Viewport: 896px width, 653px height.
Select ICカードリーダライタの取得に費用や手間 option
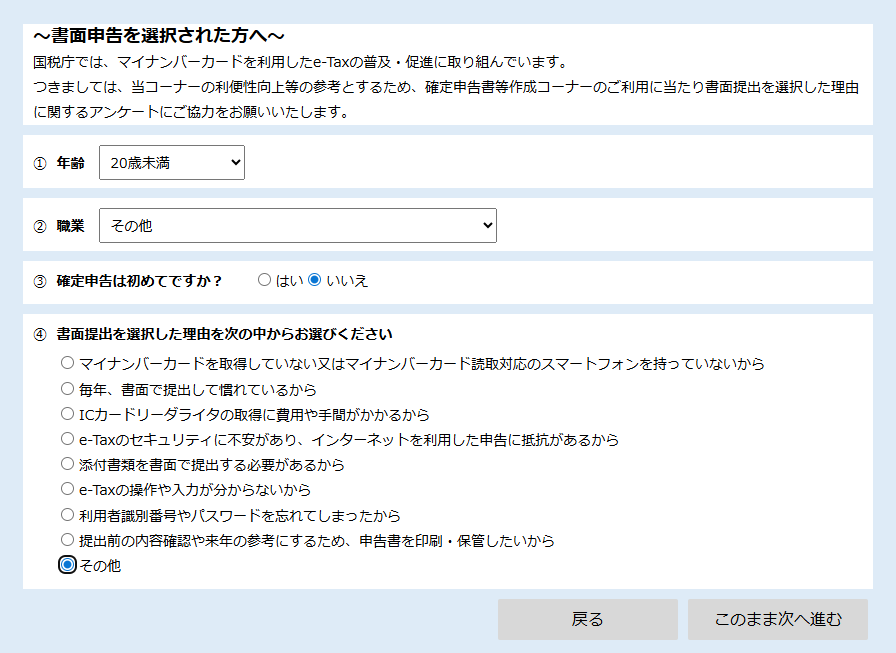(68, 414)
